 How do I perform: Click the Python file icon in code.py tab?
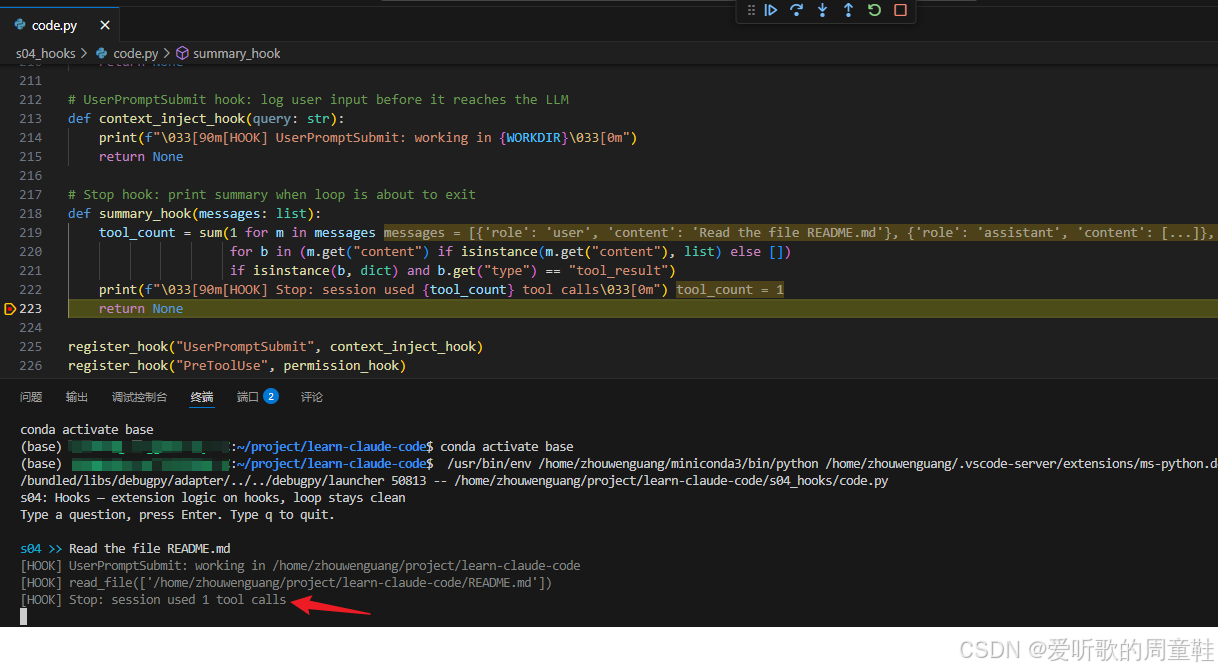tap(20, 25)
